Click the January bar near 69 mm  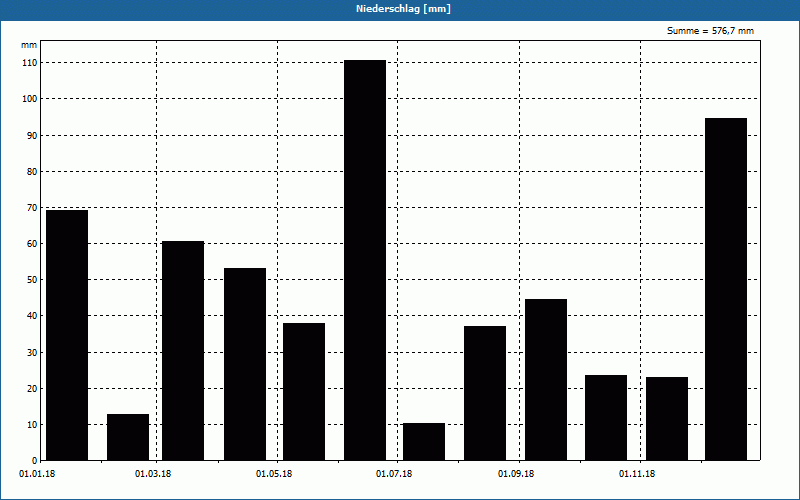pyautogui.click(x=67, y=335)
